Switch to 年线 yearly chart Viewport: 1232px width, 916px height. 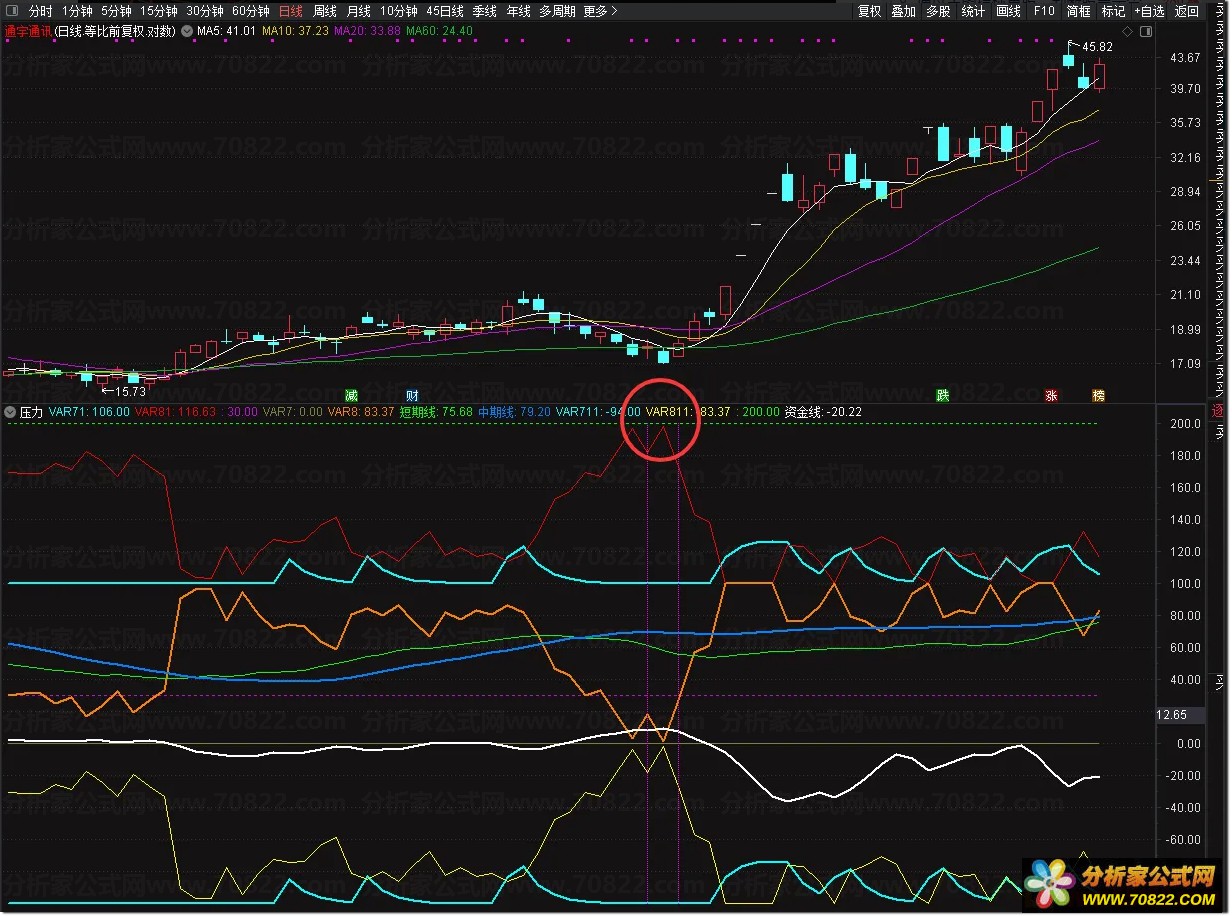pos(518,11)
